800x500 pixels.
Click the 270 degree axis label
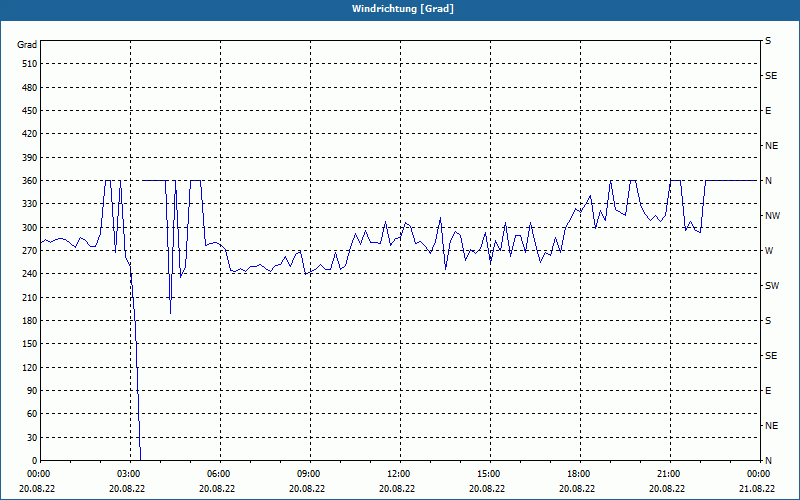pyautogui.click(x=30, y=251)
